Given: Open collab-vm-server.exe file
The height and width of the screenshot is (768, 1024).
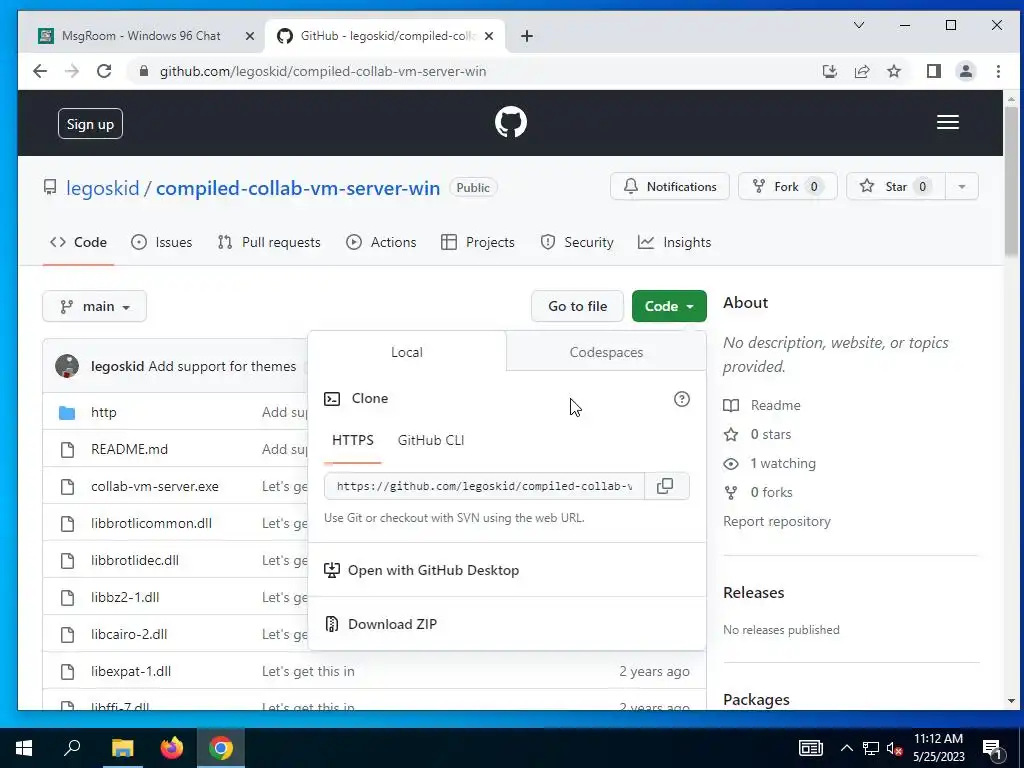Looking at the screenshot, I should click(x=155, y=487).
